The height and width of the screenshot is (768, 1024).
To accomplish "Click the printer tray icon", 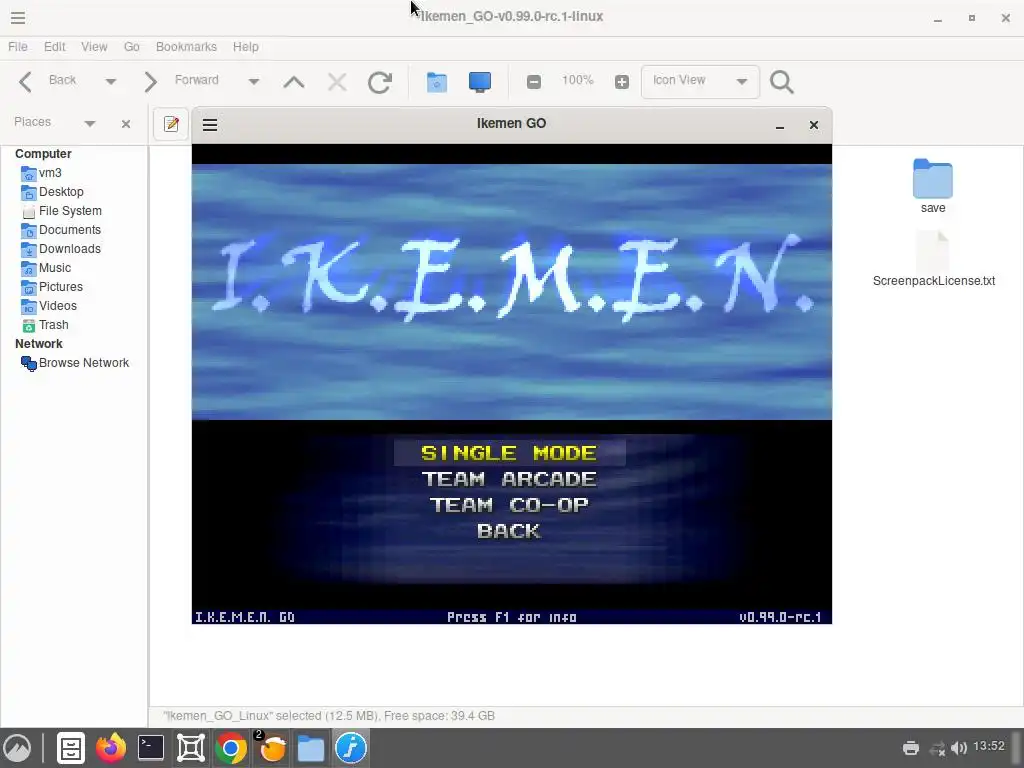I will pyautogui.click(x=910, y=748).
